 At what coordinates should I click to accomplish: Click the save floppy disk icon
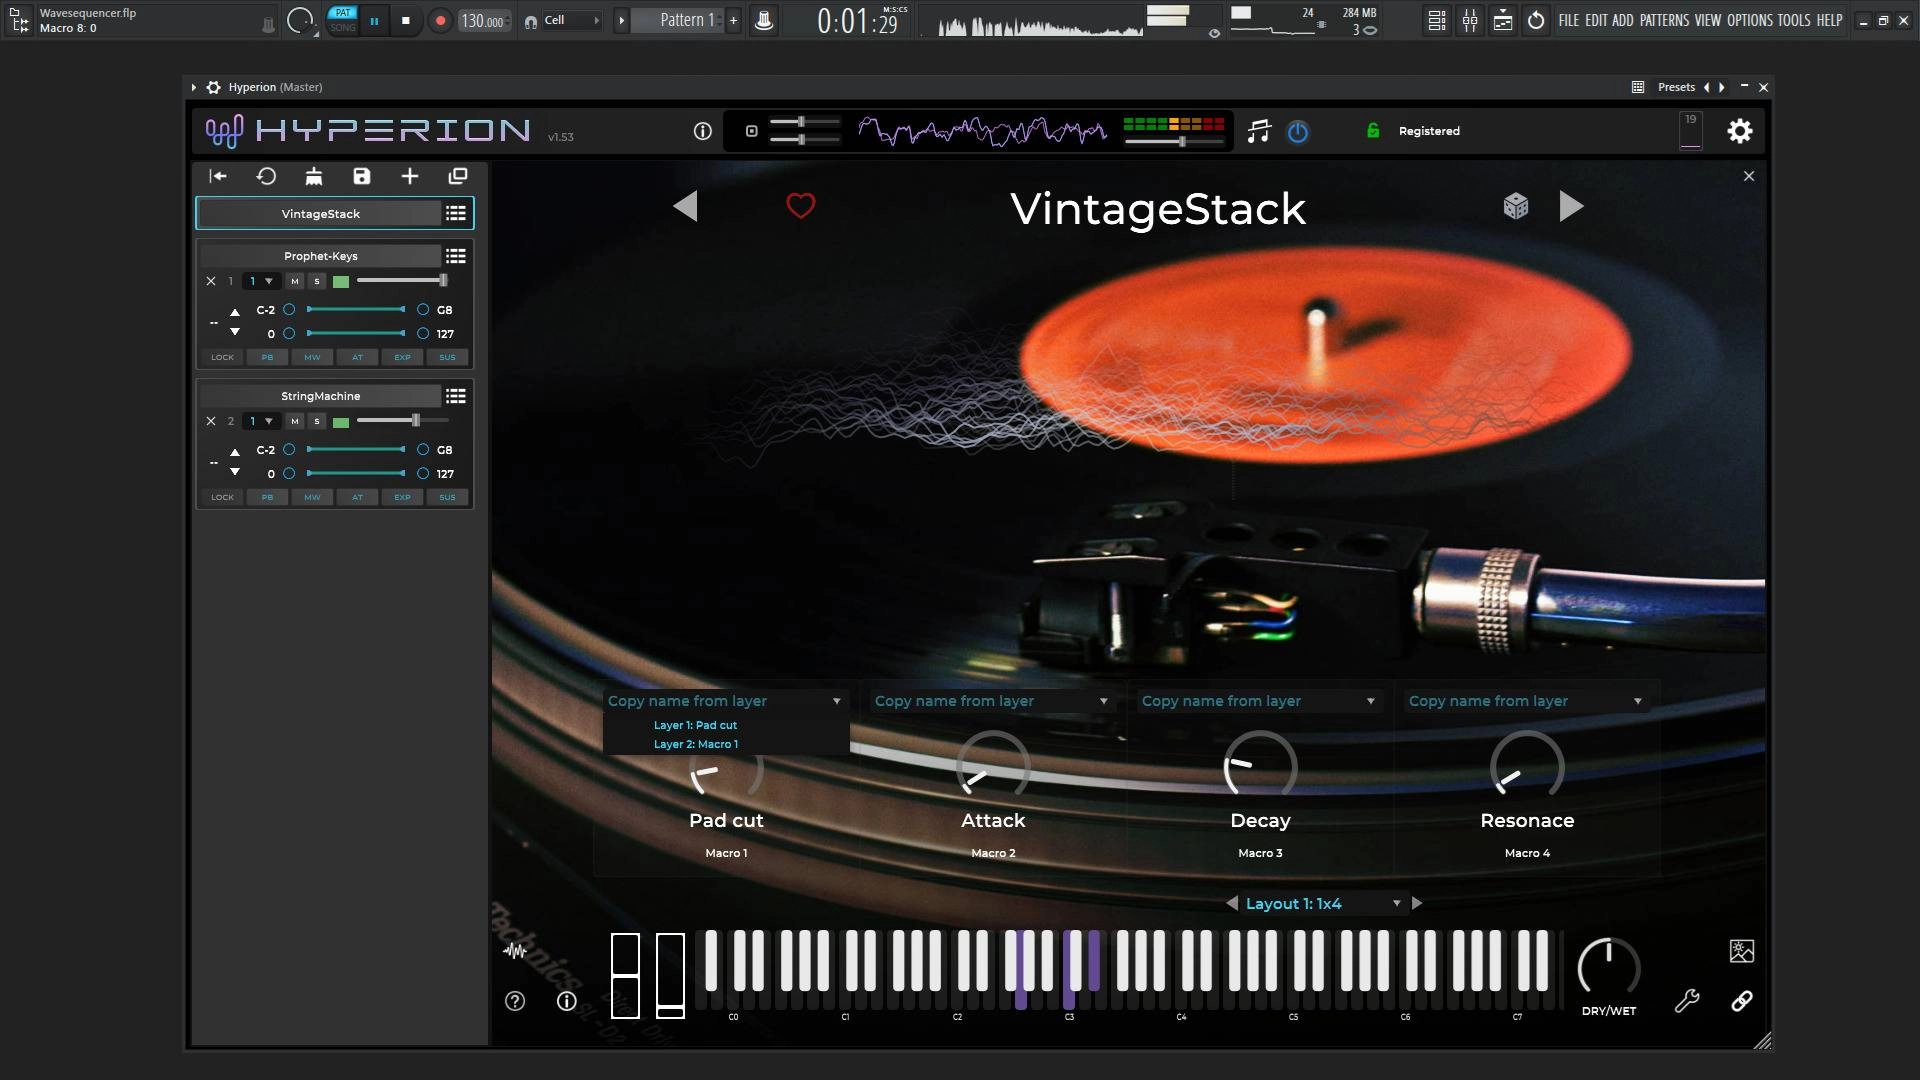(362, 176)
